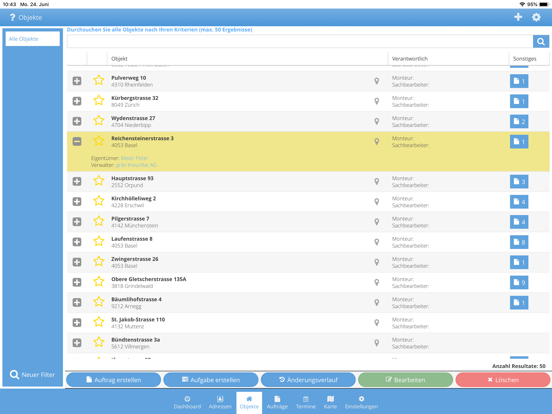Open settings gear in top bar
The width and height of the screenshot is (552, 414).
click(536, 17)
